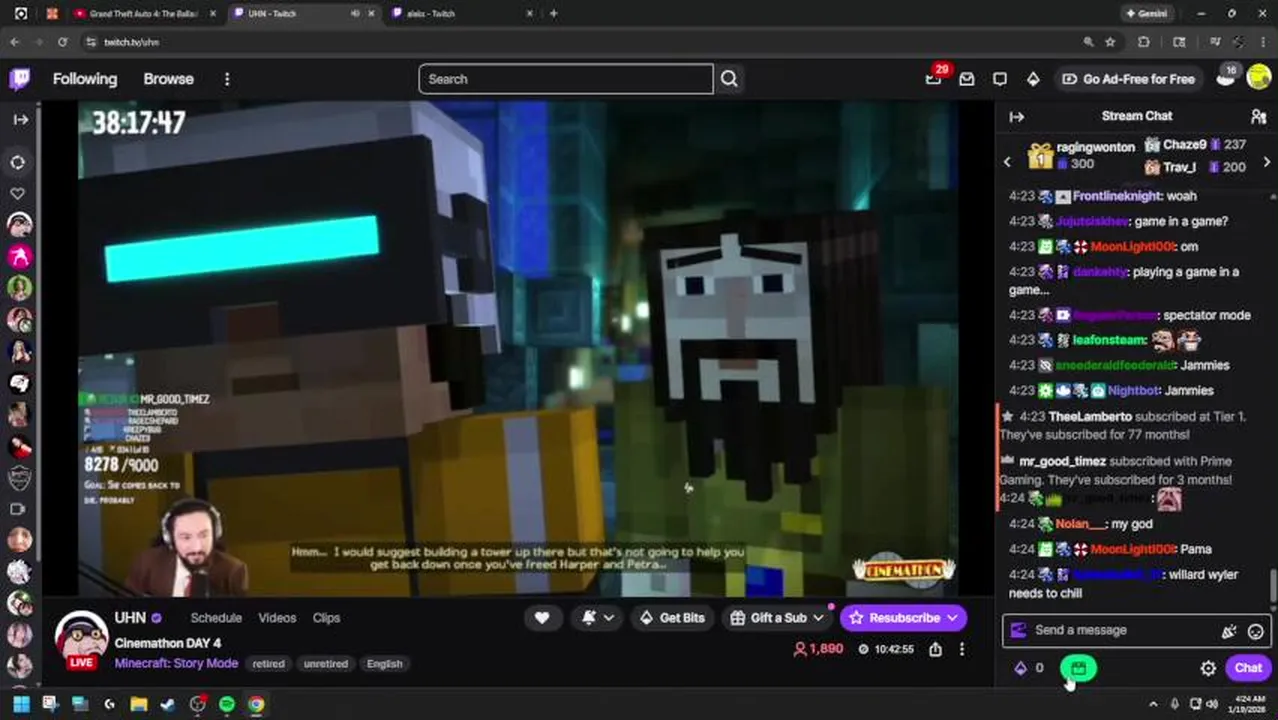Click the retired tag
This screenshot has width=1278, height=720.
(x=268, y=664)
